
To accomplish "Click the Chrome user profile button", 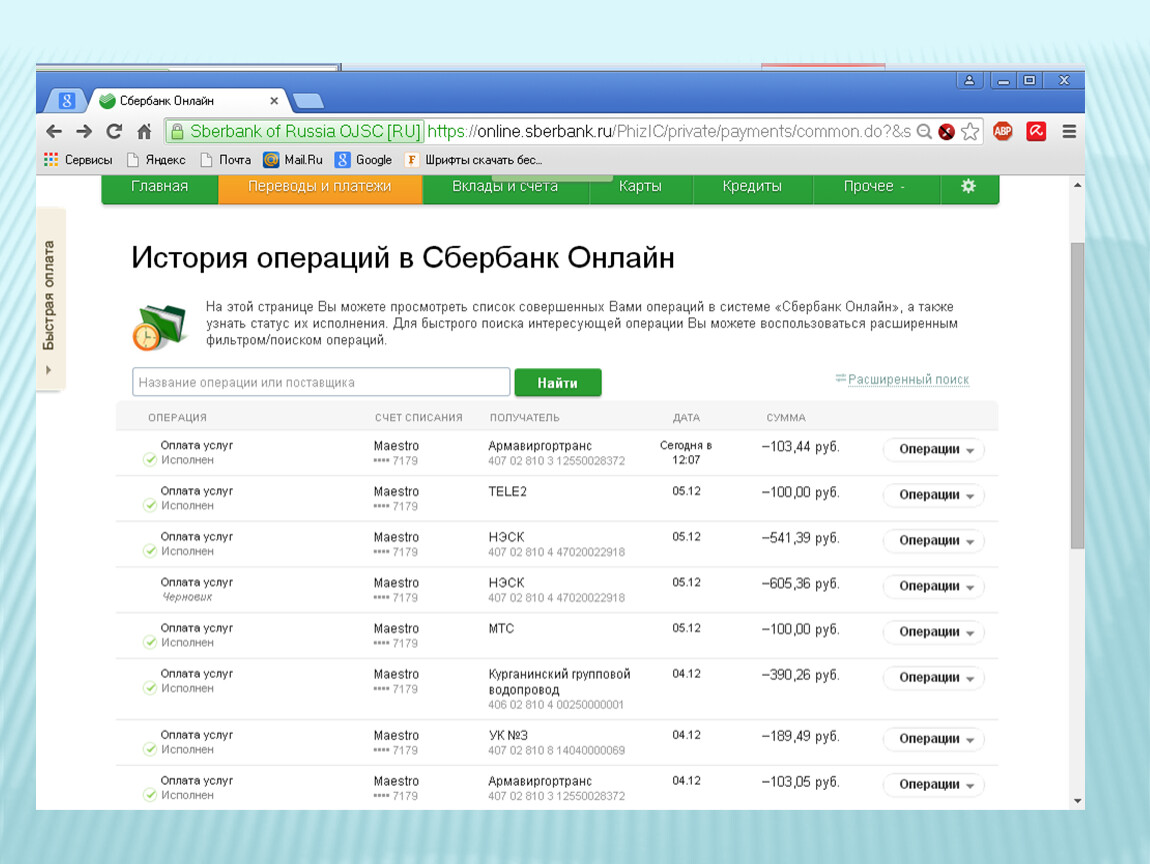I will 969,80.
